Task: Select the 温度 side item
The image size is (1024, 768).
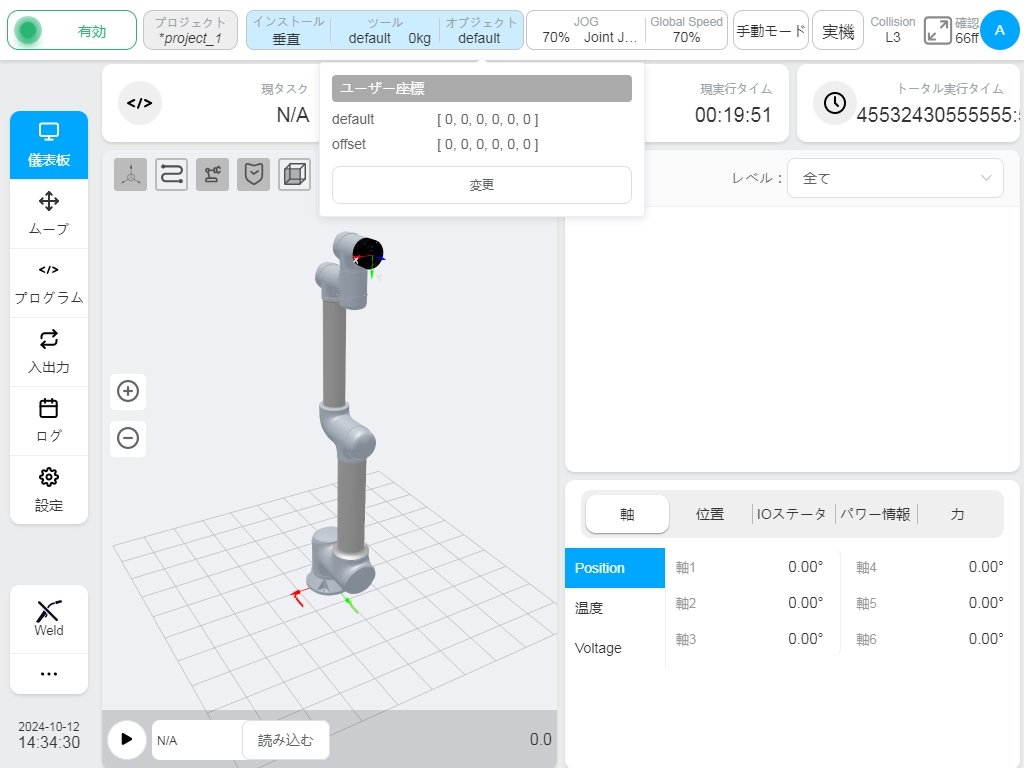Action: (615, 608)
